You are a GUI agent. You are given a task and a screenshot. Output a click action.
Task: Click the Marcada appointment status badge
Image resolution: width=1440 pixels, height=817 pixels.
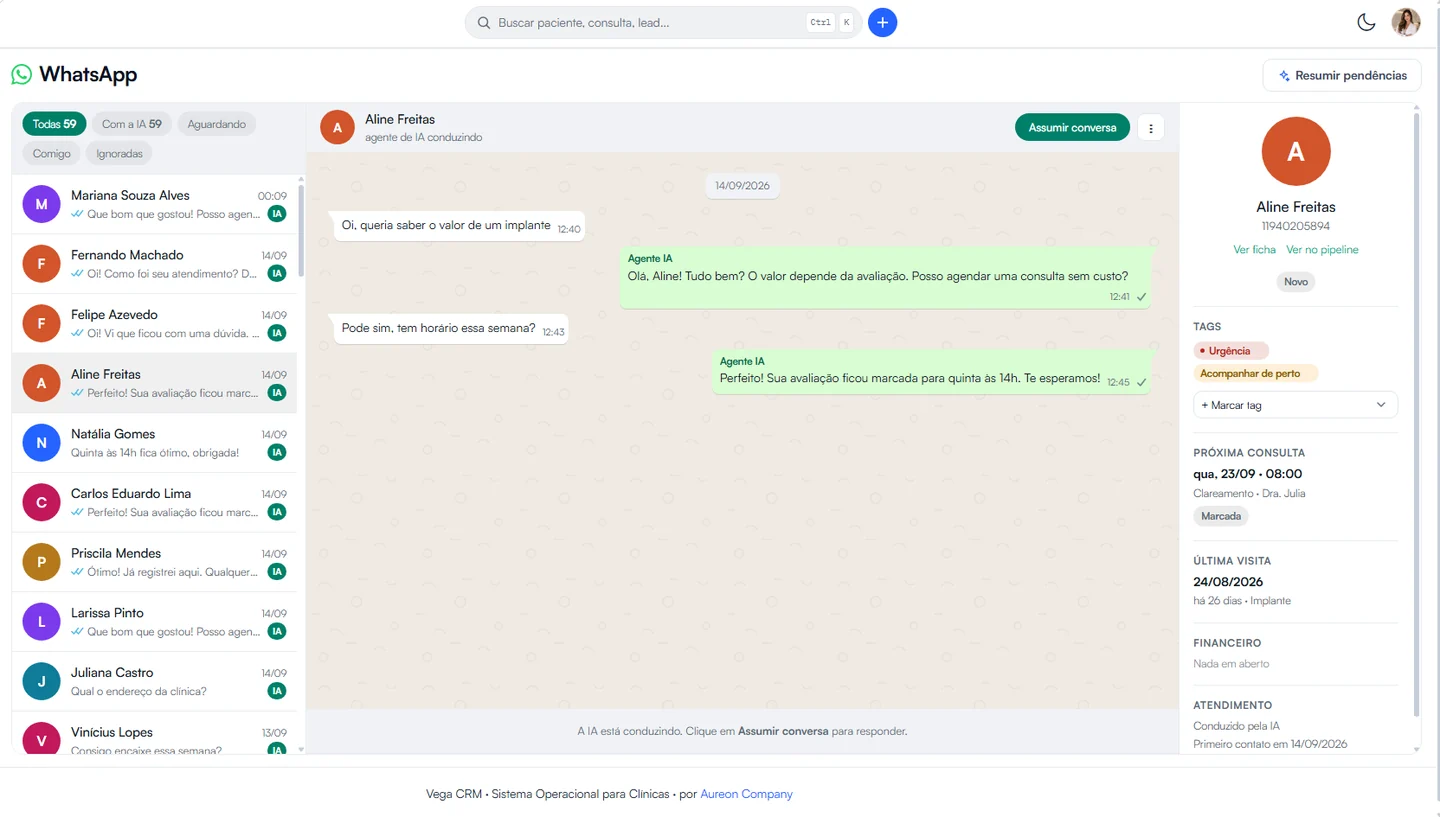tap(1221, 517)
